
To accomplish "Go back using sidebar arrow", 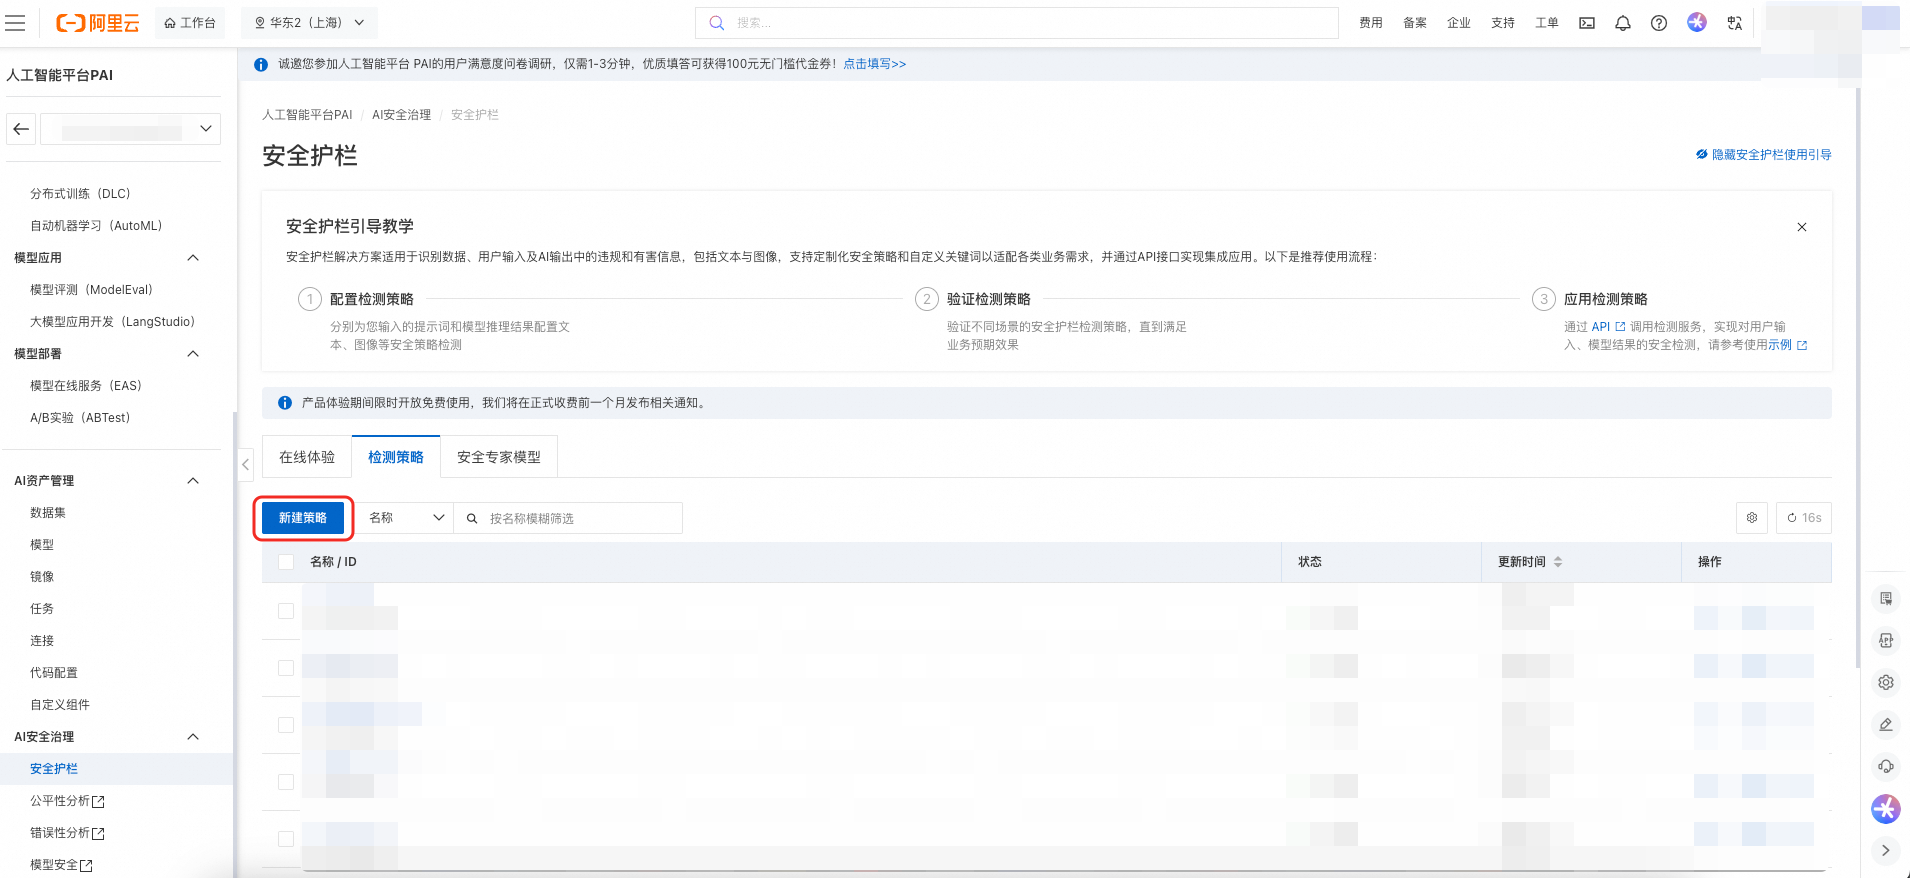I will pos(21,129).
